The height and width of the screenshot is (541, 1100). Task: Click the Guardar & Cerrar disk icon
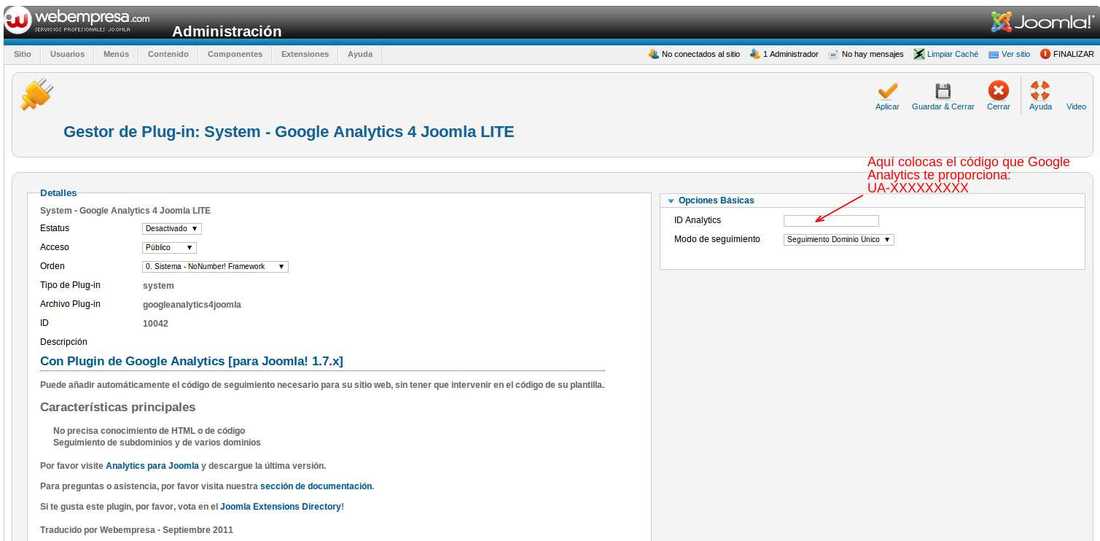(943, 91)
